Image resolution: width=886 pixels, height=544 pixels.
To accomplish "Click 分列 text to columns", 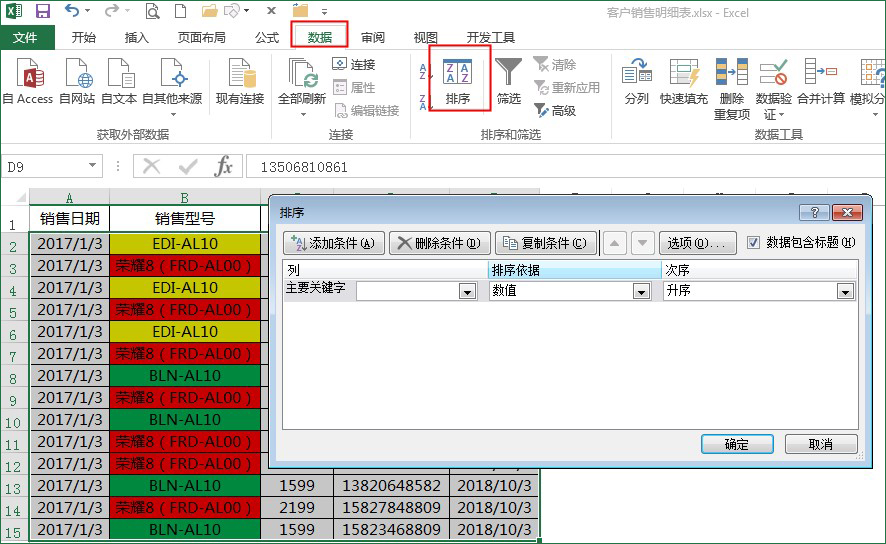I will (637, 81).
